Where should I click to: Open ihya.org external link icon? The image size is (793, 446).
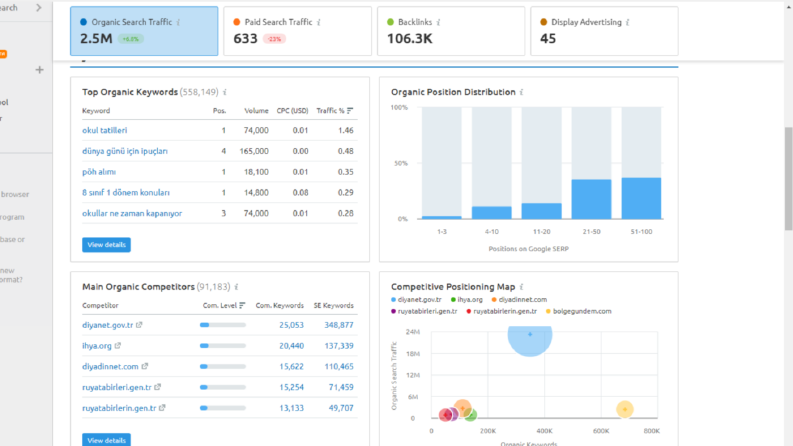117,345
